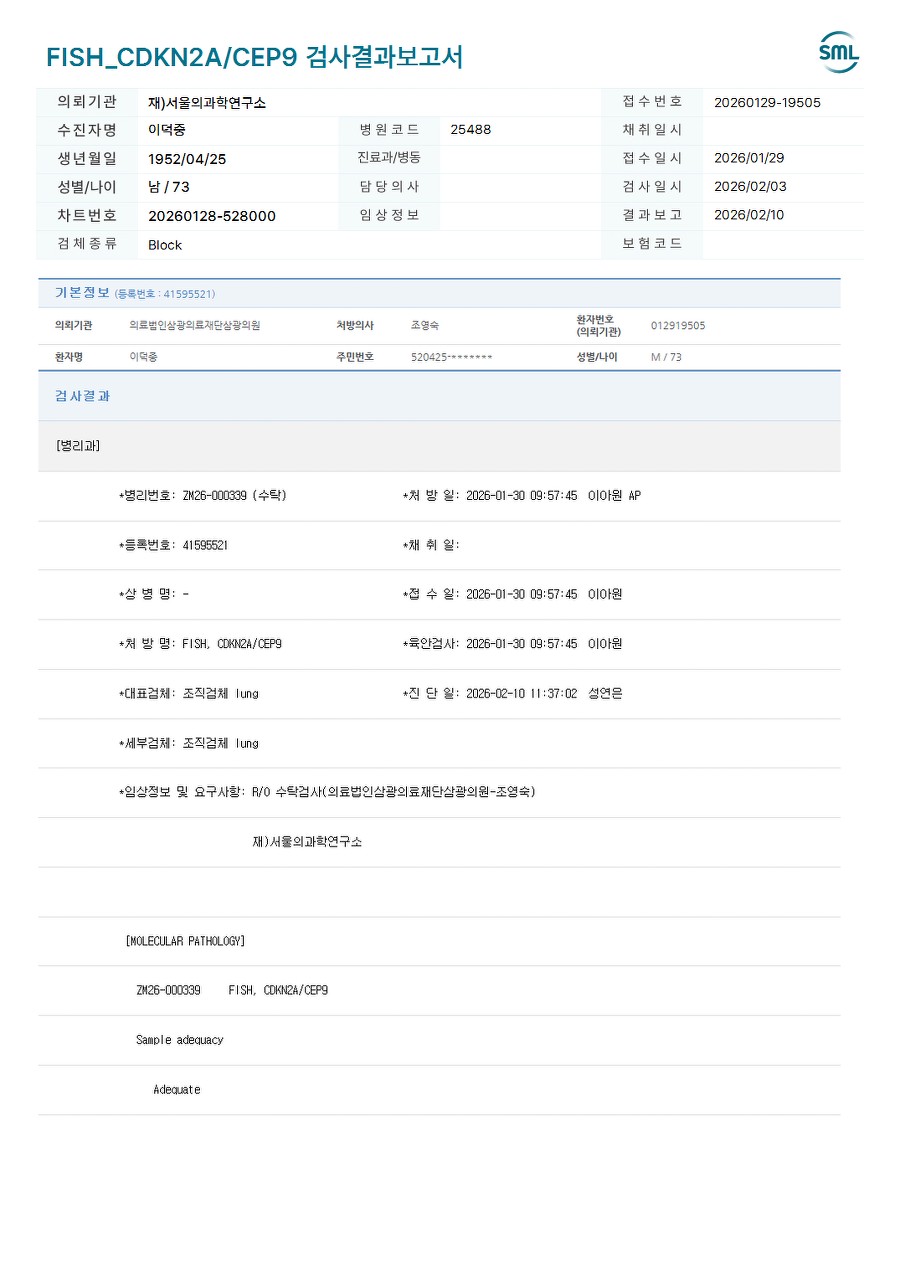Click the SML logo icon
900x1271 pixels.
click(839, 52)
